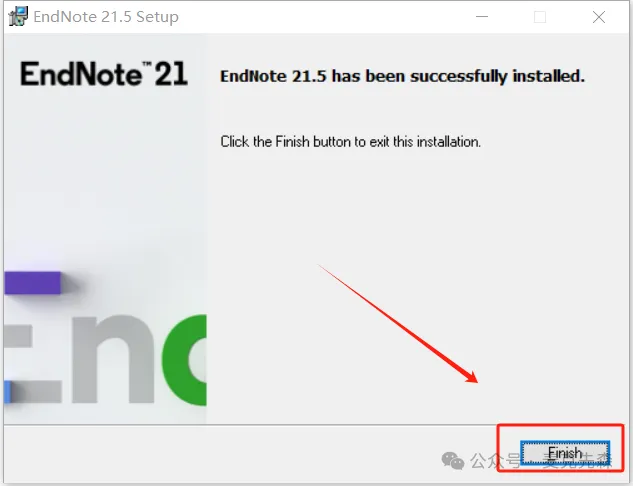
Task: Click the purple bar graphic in the banner
Action: (33, 283)
